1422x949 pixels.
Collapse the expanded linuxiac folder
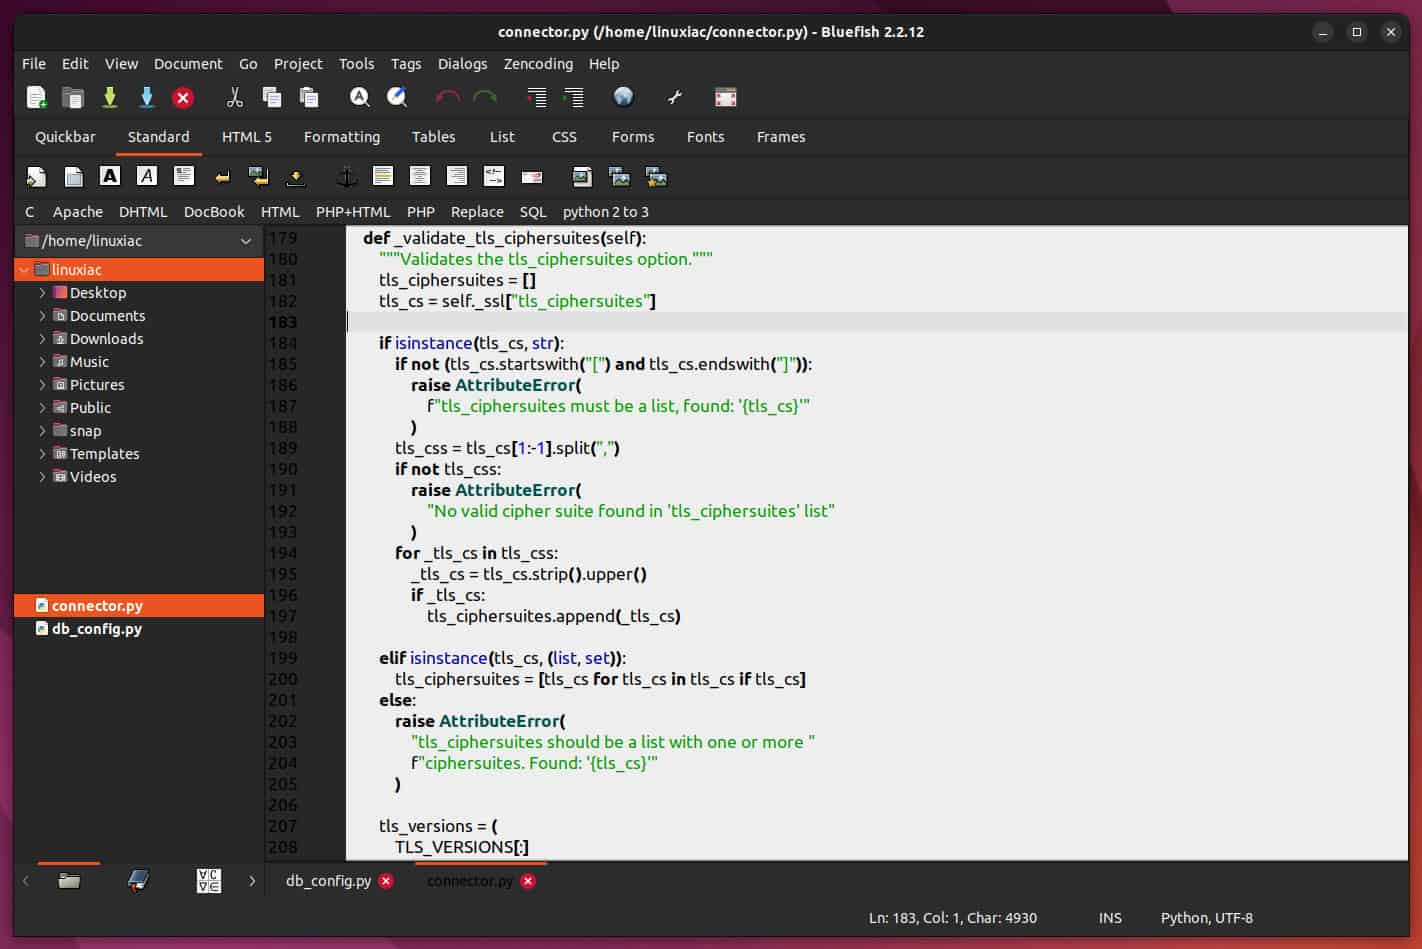click(x=22, y=269)
